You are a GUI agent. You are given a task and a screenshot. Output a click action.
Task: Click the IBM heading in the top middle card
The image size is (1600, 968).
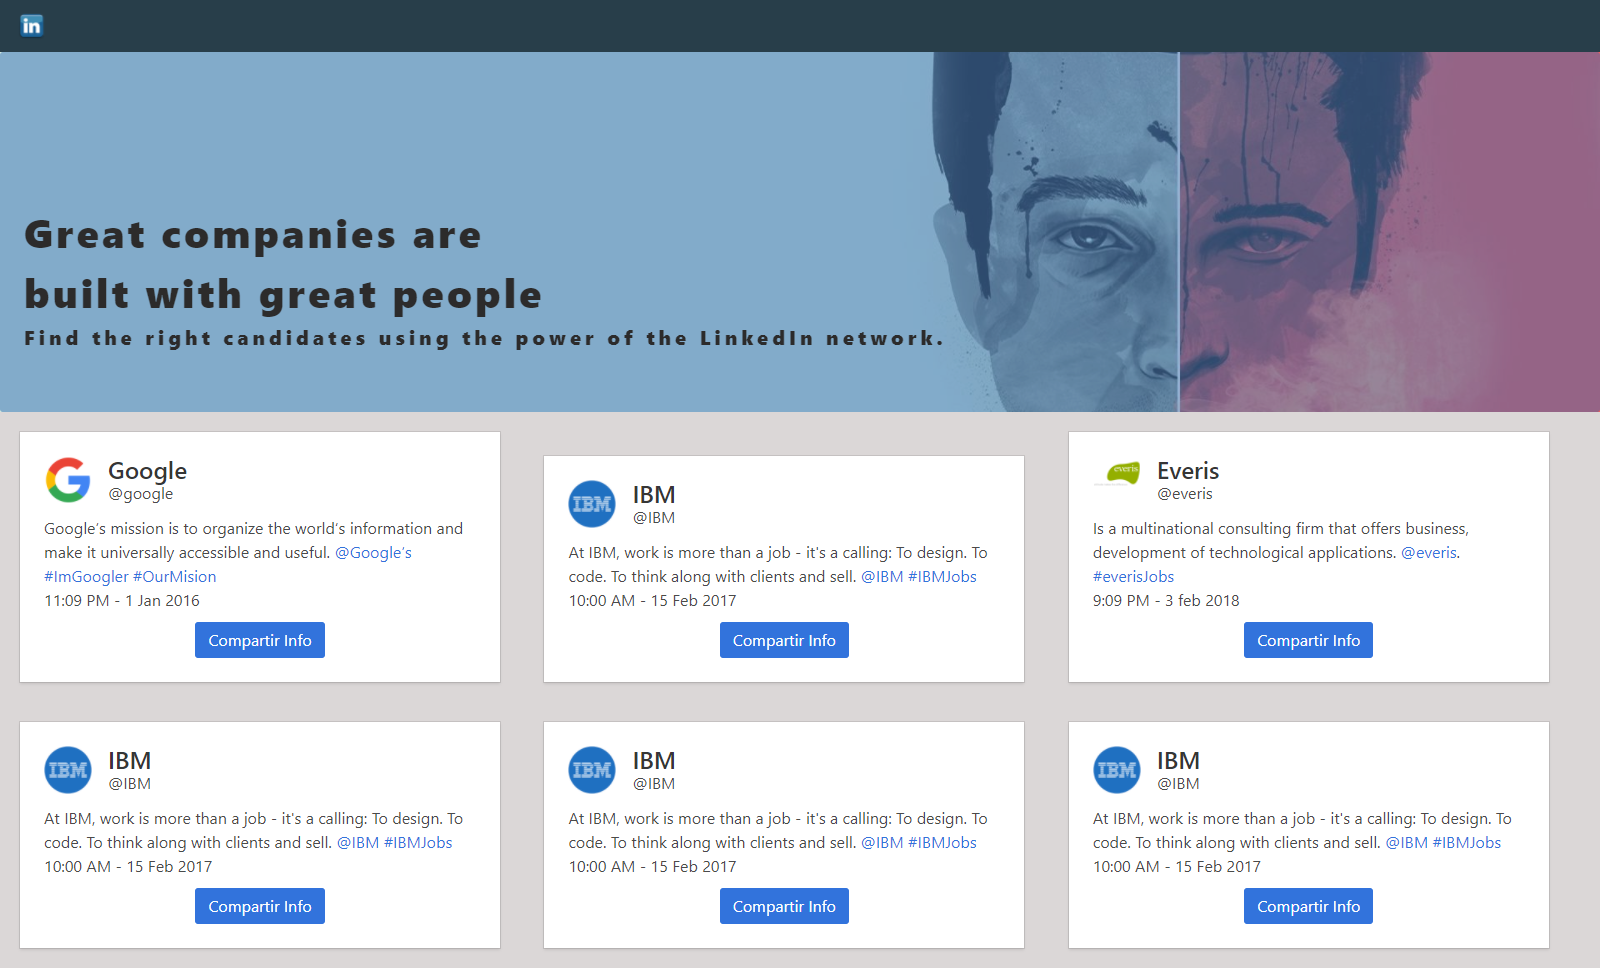(654, 494)
